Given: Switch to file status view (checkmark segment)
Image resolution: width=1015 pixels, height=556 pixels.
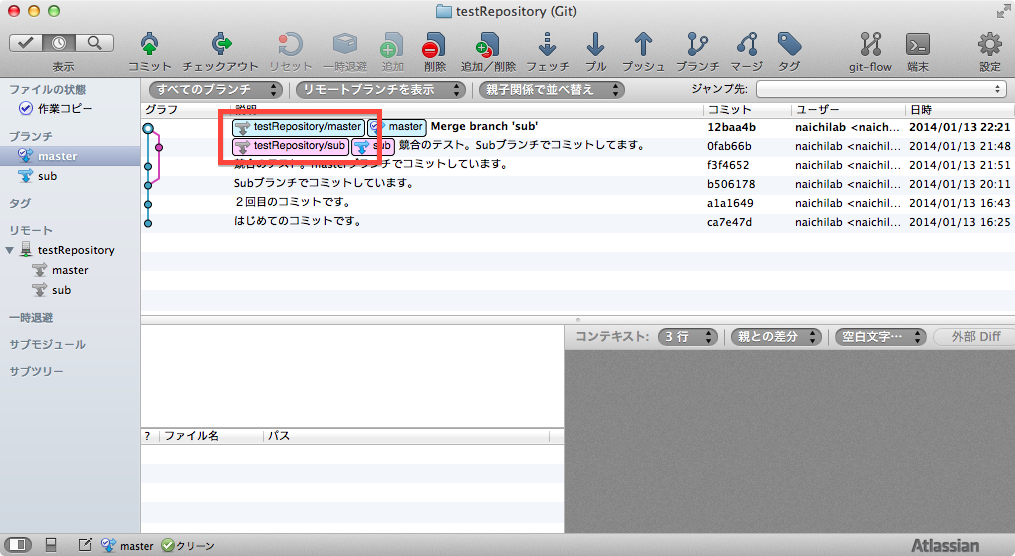Looking at the screenshot, I should tap(26, 43).
